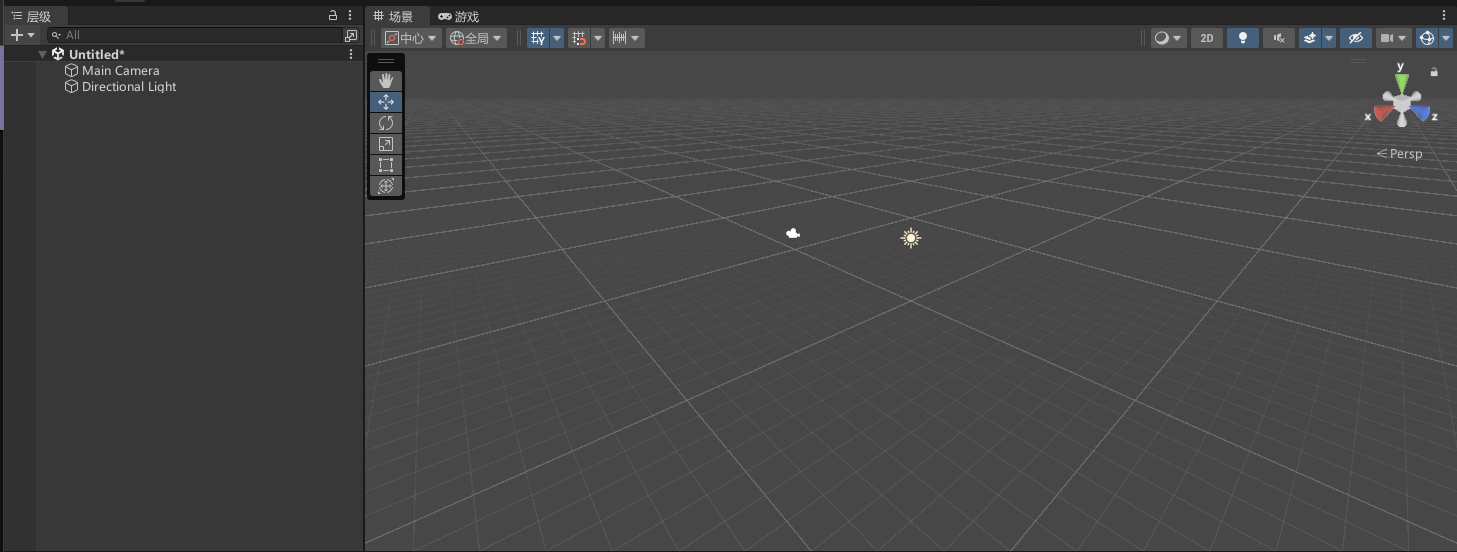
Task: Click the create object plus button
Action: tap(16, 35)
